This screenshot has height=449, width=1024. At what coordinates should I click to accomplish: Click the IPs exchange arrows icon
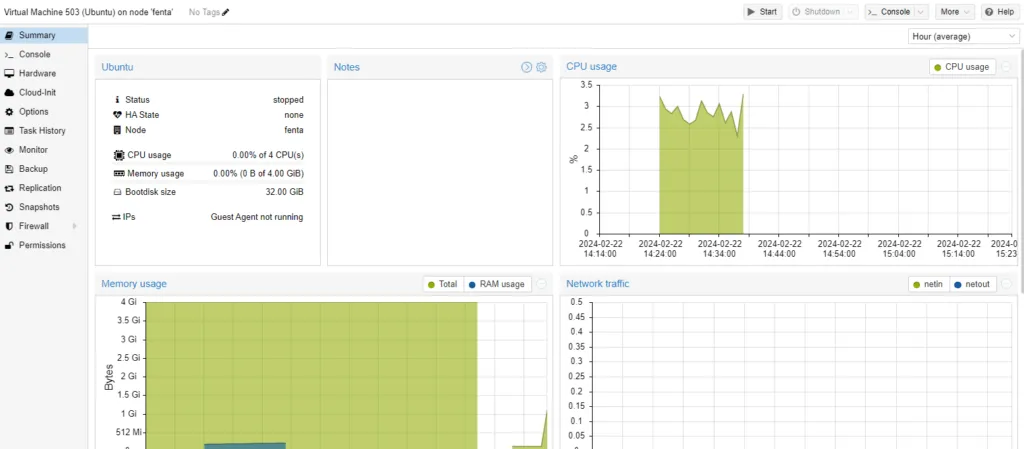point(116,217)
